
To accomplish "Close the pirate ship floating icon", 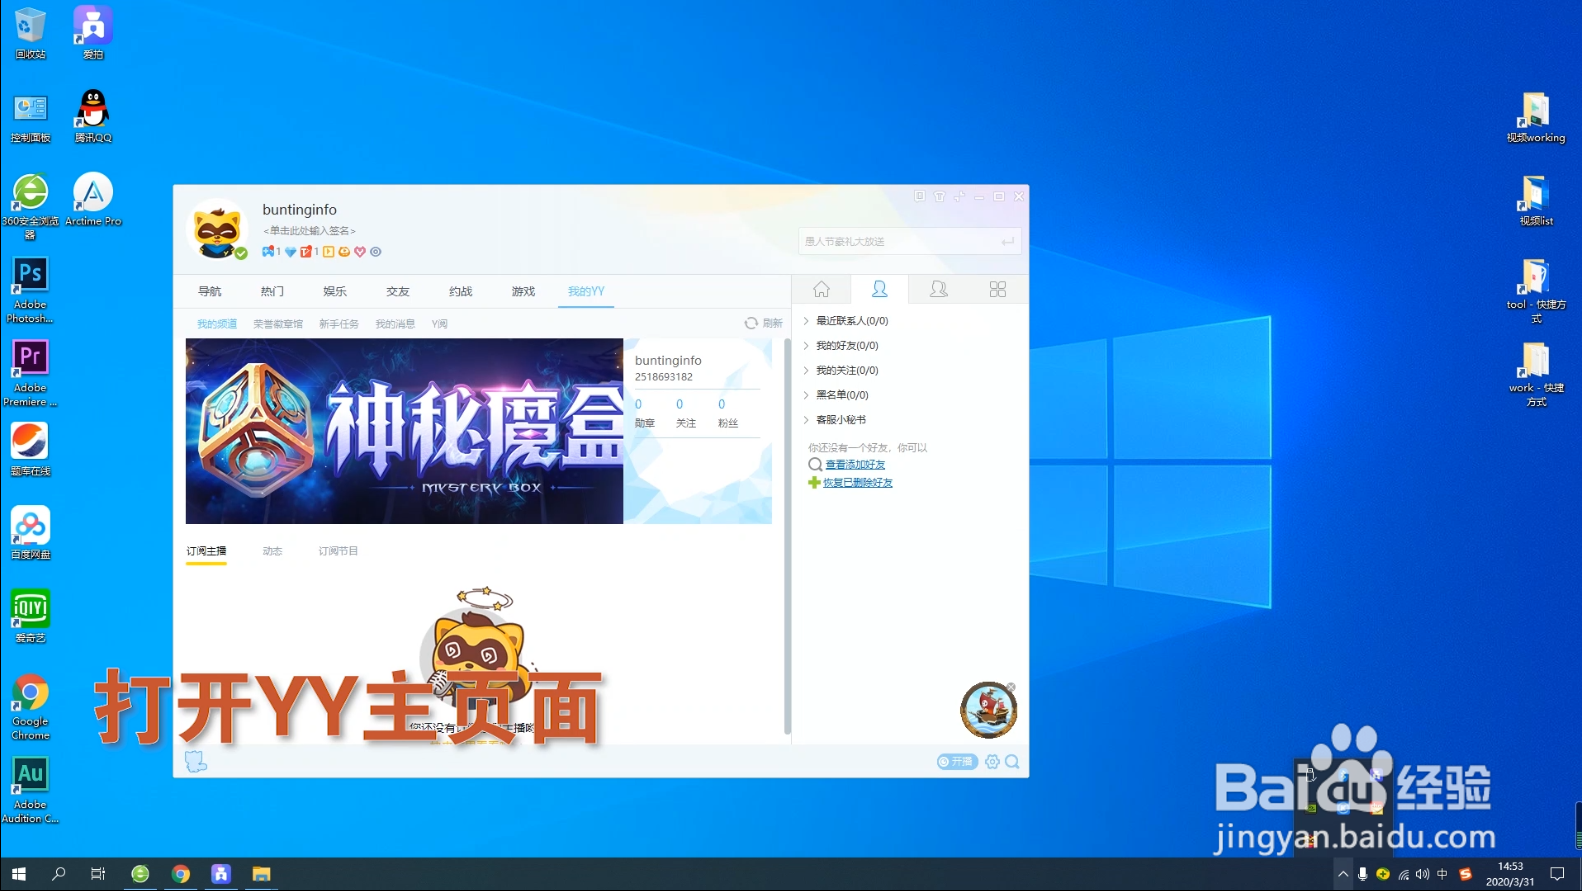I will tap(1011, 687).
